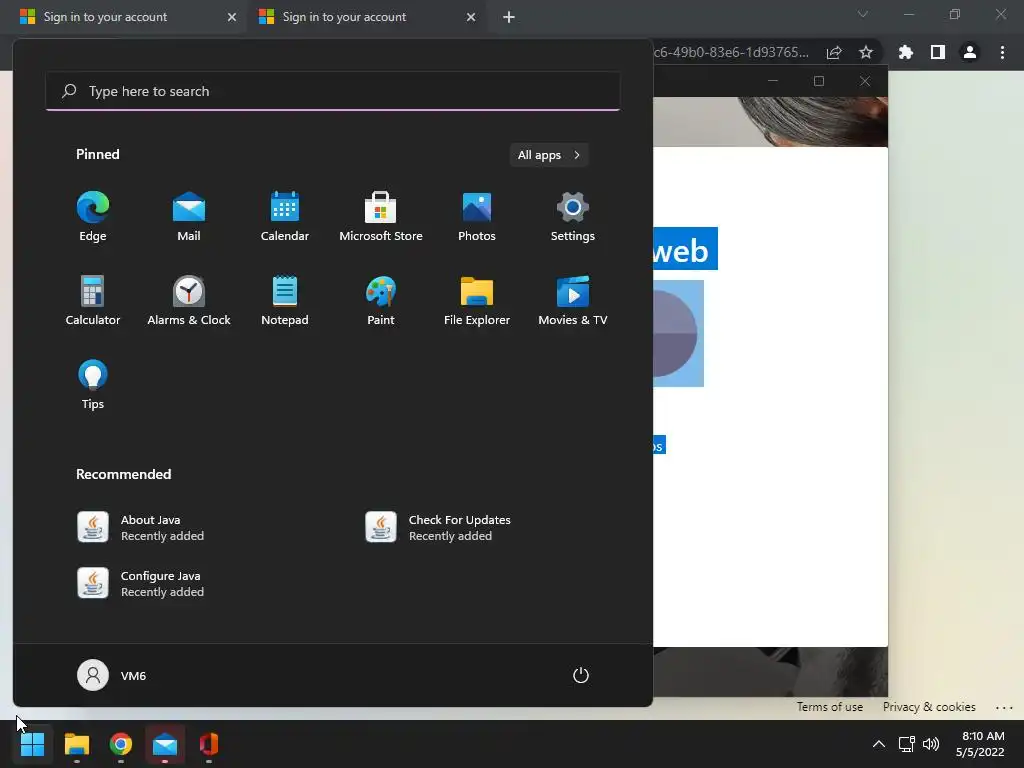Screen dimensions: 1024x768
Task: Open the Chrome tab search dropdown
Action: pyautogui.click(x=863, y=14)
